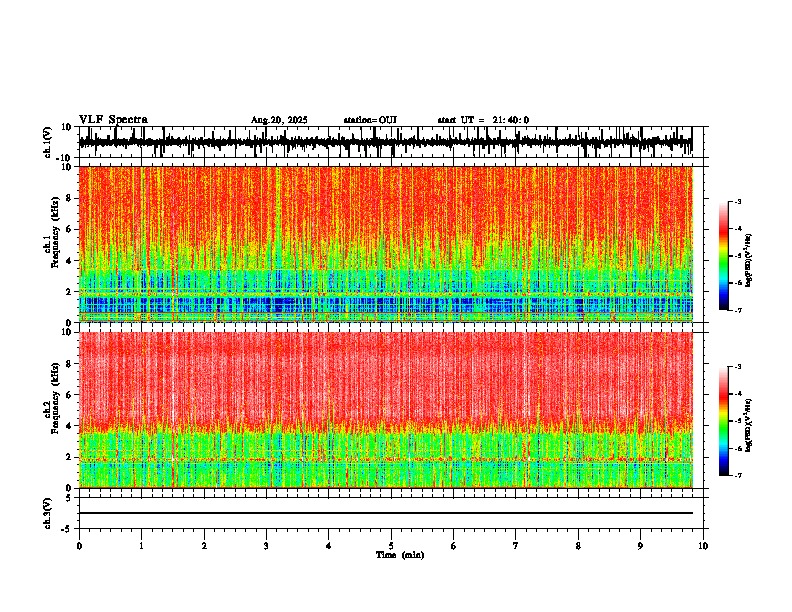Click time axis tick label "9"

640,546
